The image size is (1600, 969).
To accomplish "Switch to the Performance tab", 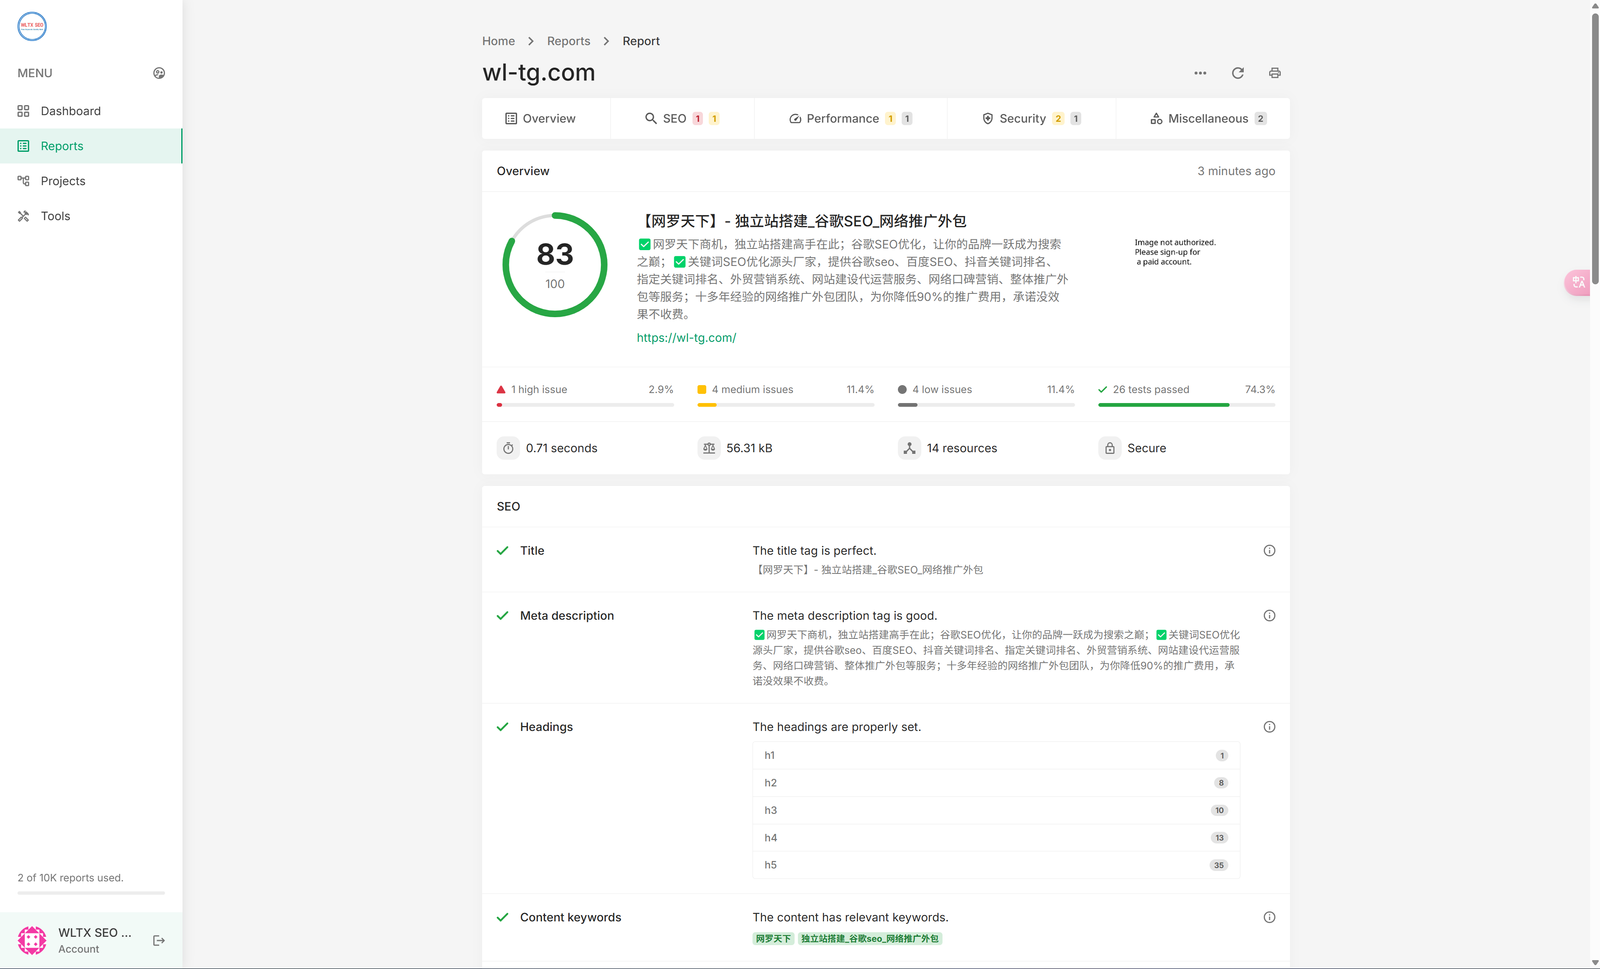I will tap(850, 119).
